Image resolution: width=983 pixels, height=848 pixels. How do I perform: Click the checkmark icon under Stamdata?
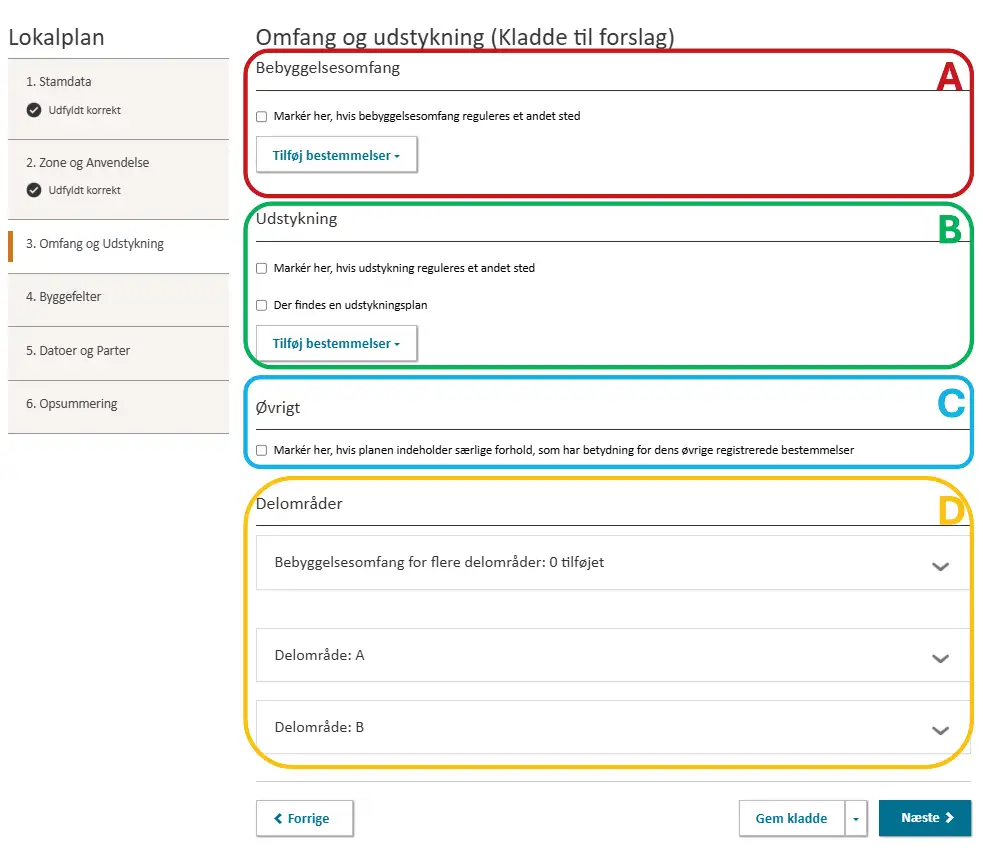34,110
